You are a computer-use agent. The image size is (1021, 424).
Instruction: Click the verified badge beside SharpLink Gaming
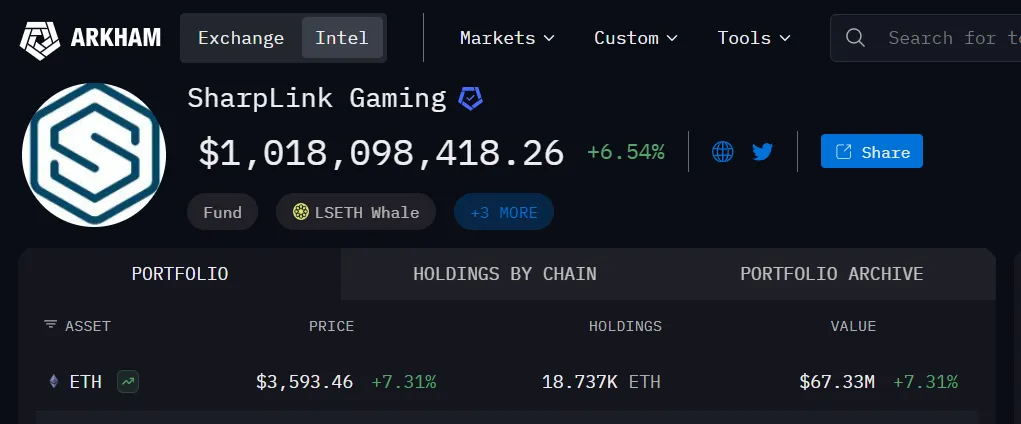tap(470, 98)
